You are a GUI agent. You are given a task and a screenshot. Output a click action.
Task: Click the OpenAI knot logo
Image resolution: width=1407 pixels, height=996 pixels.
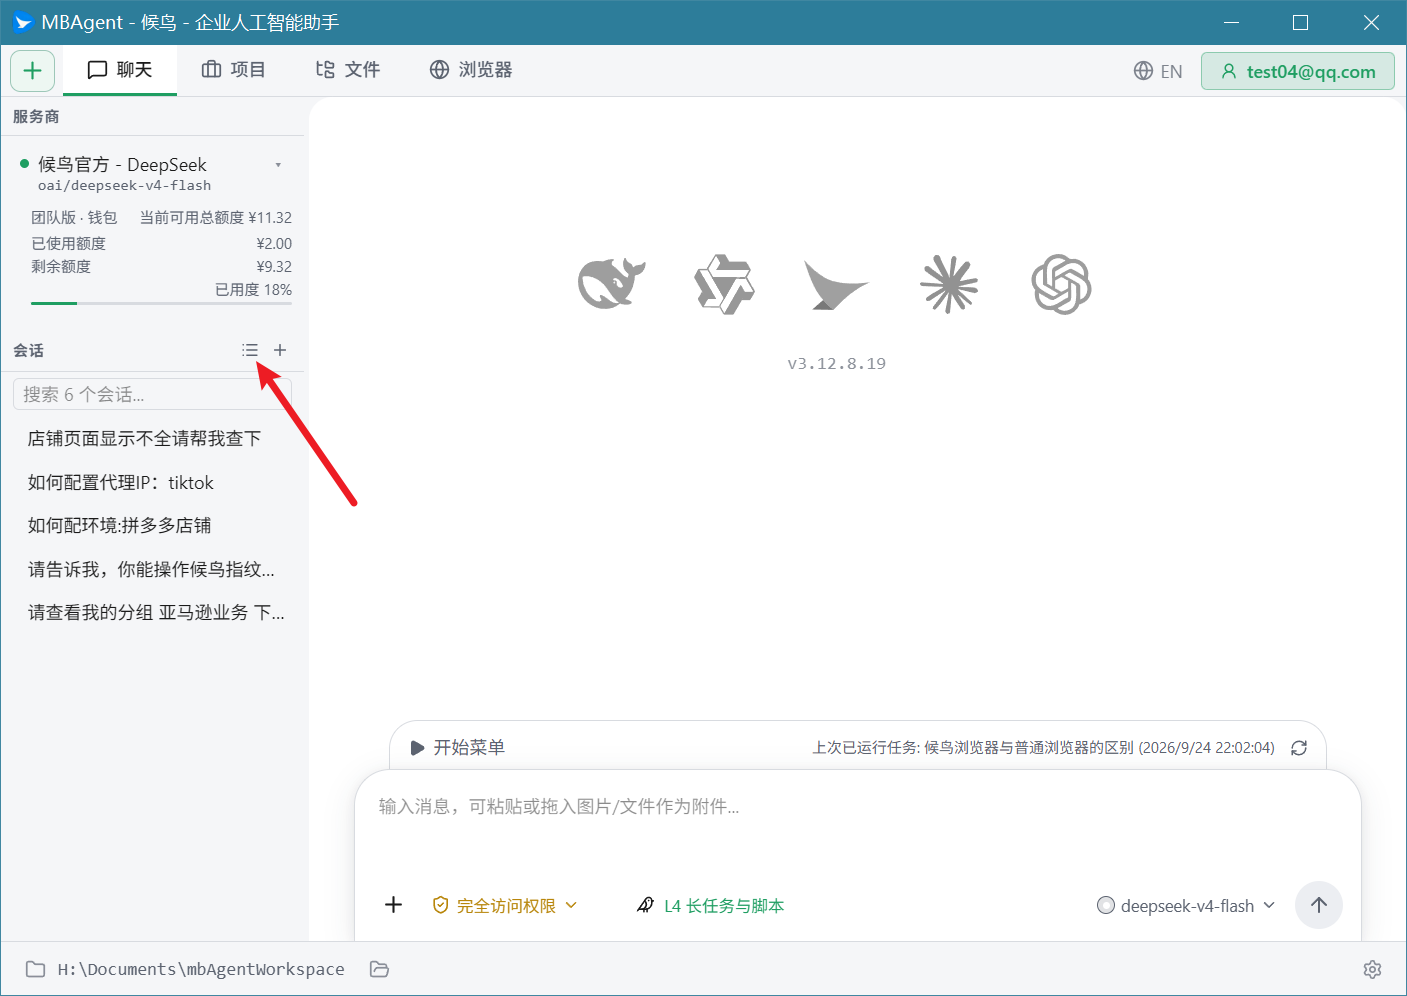pyautogui.click(x=1061, y=284)
